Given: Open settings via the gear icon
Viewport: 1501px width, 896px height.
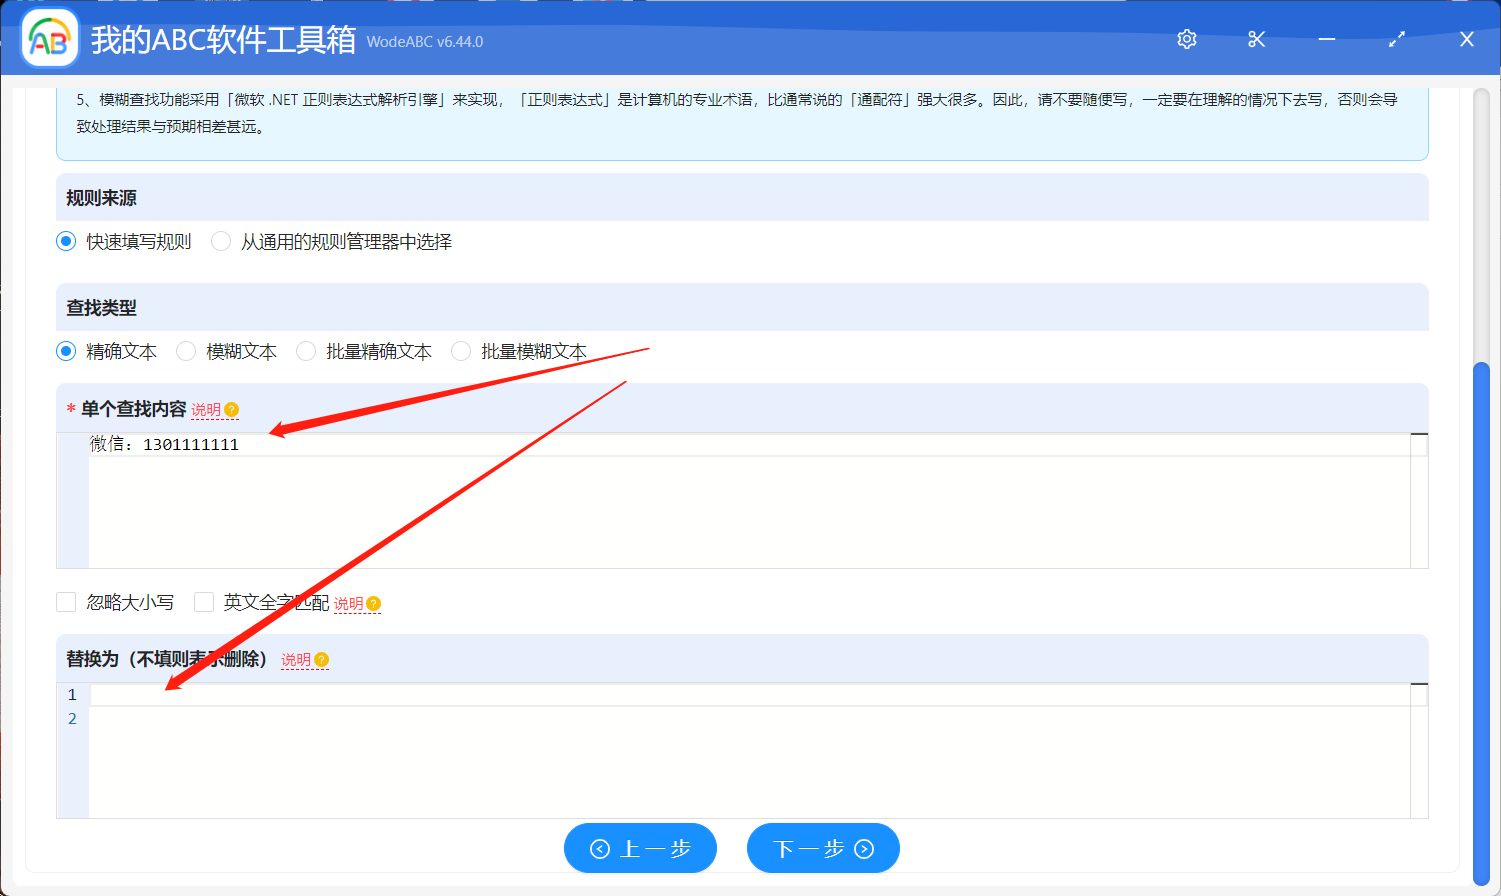Looking at the screenshot, I should point(1187,39).
